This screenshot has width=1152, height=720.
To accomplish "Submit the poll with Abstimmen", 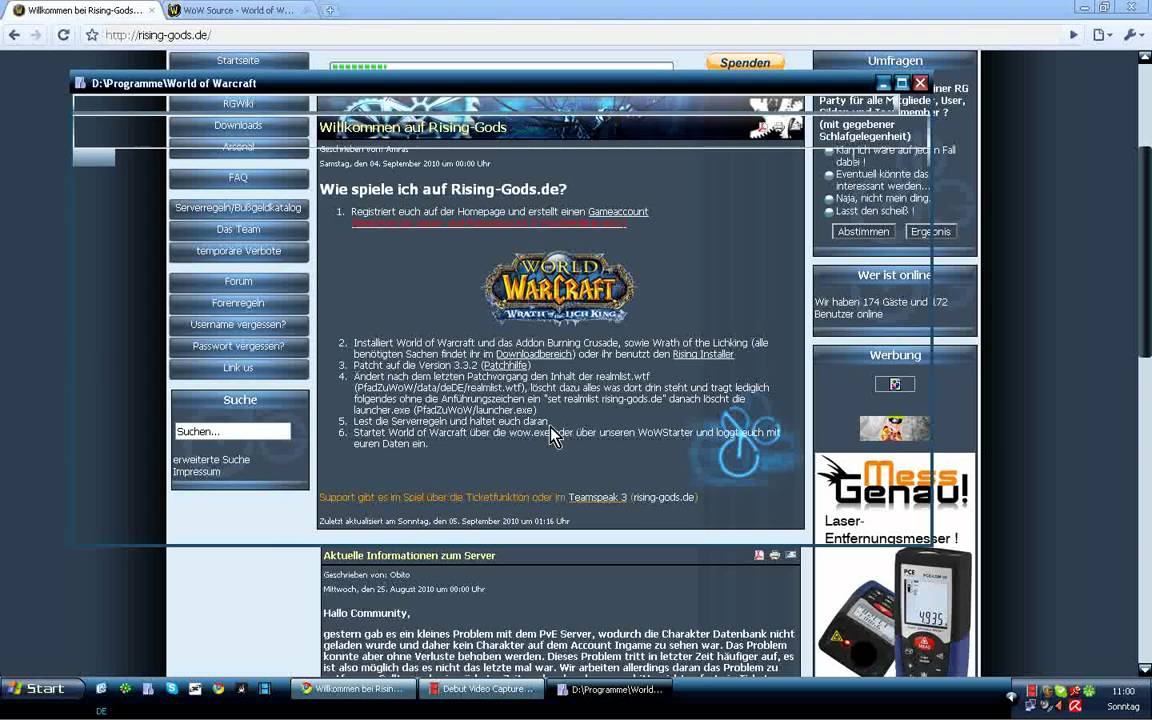I will (863, 231).
